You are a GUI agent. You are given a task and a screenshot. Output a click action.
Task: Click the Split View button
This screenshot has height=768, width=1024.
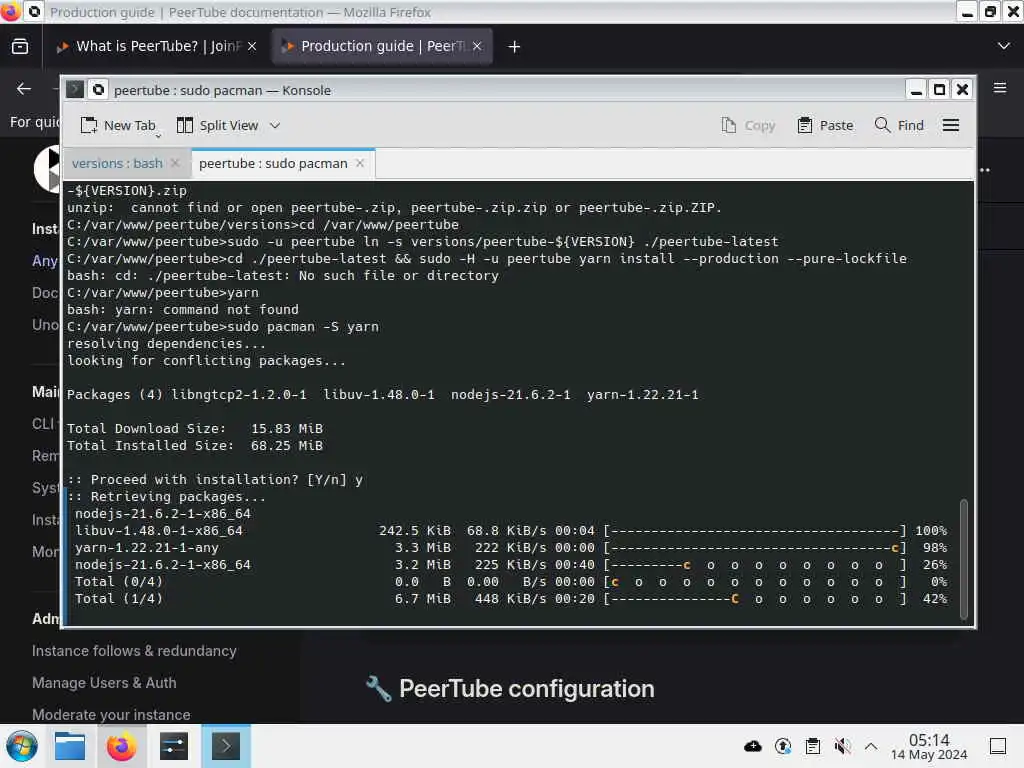click(218, 125)
